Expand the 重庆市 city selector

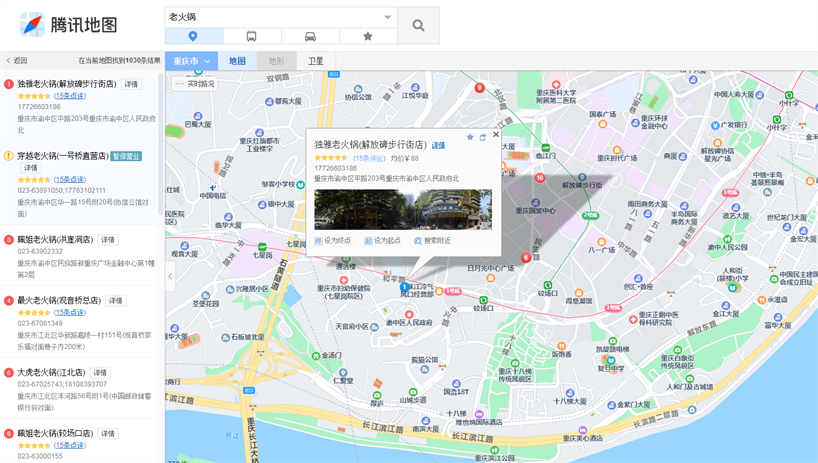[191, 61]
